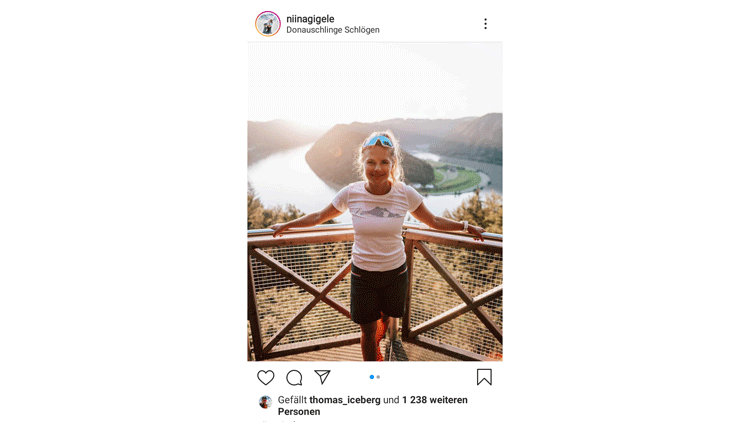Open comments via the speech bubble icon
This screenshot has height=422, width=750.
click(294, 378)
